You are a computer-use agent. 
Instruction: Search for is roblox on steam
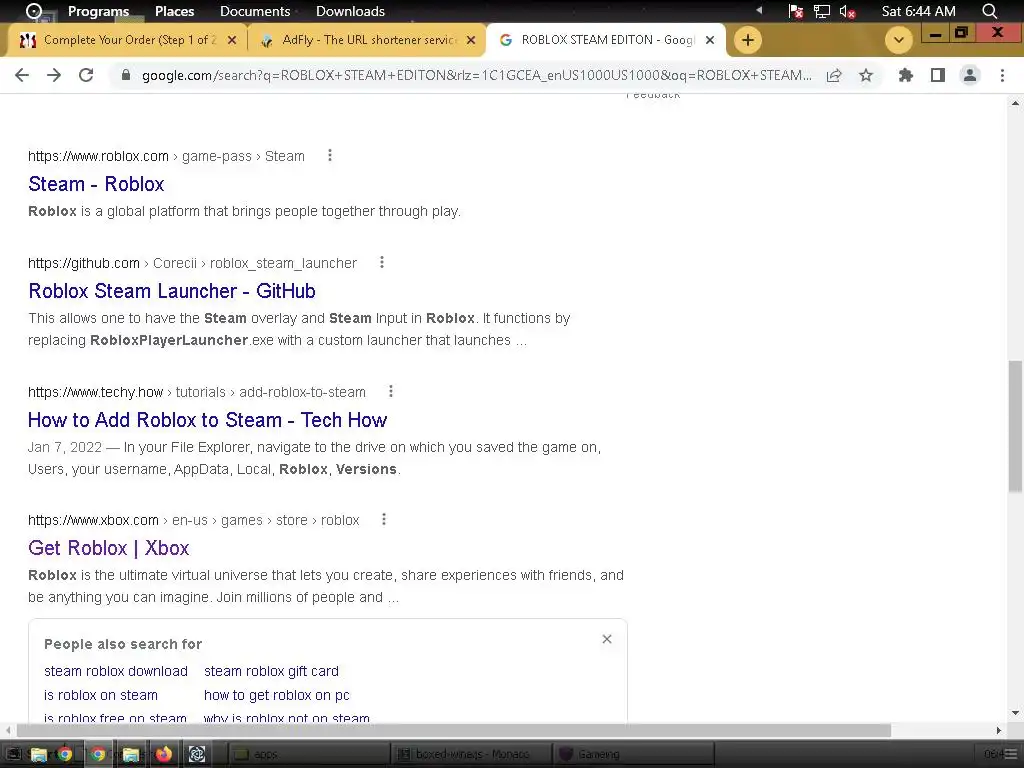101,696
